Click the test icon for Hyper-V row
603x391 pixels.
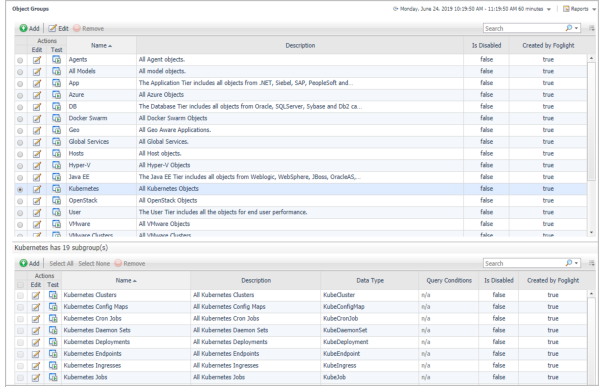57,165
